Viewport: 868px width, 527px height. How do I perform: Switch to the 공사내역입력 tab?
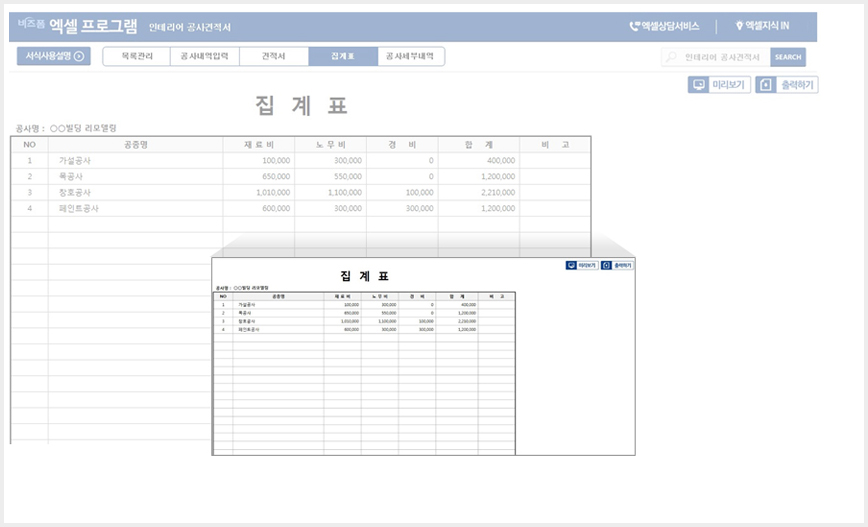pos(205,56)
